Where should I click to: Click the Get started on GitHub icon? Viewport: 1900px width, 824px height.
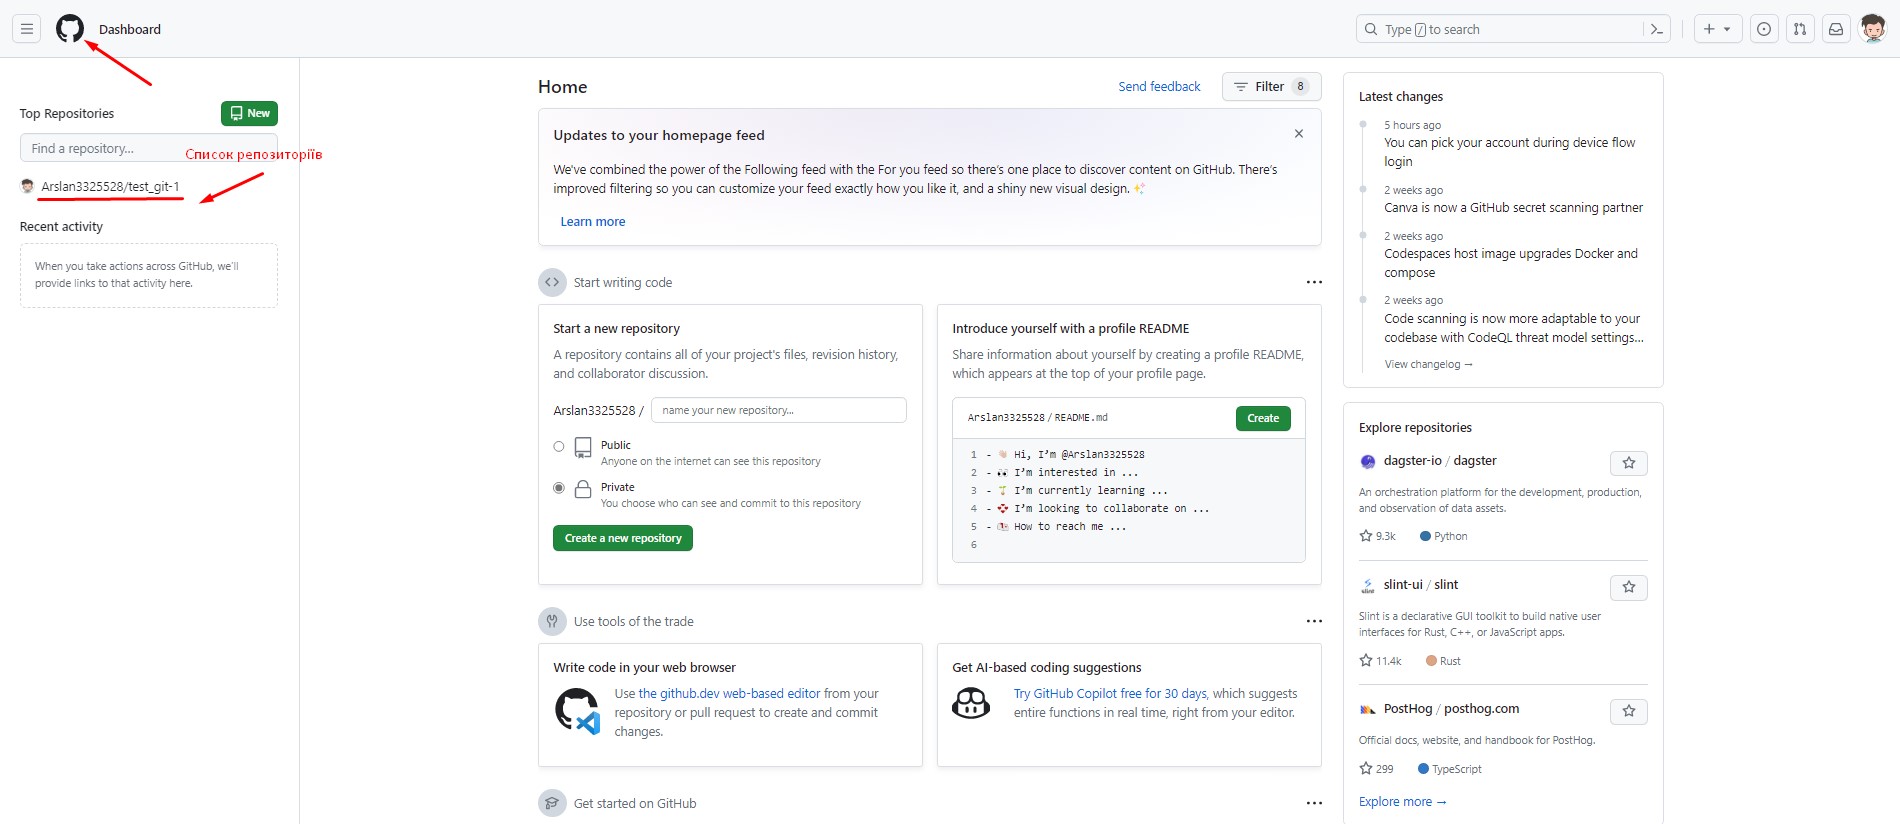coord(552,803)
